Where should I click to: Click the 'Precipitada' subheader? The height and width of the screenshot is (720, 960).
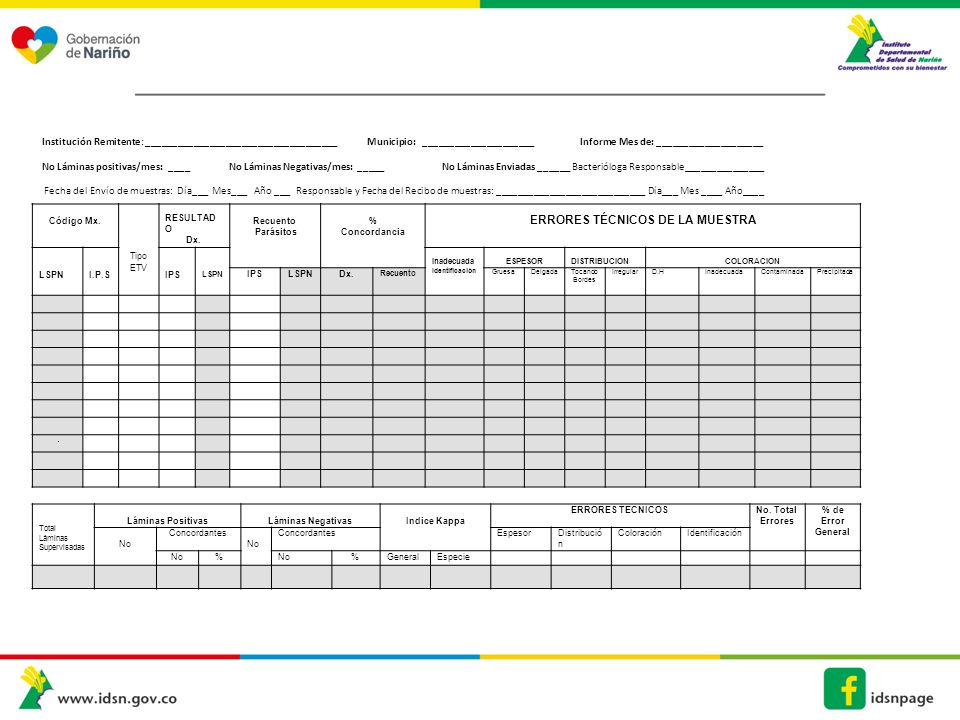[x=834, y=271]
